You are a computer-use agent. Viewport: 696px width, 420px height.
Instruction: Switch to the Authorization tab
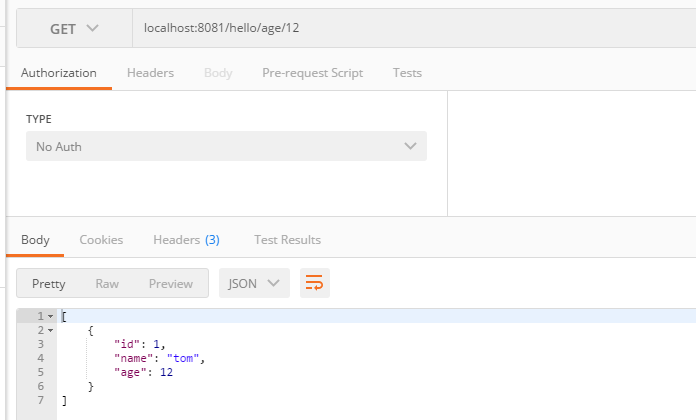(59, 73)
